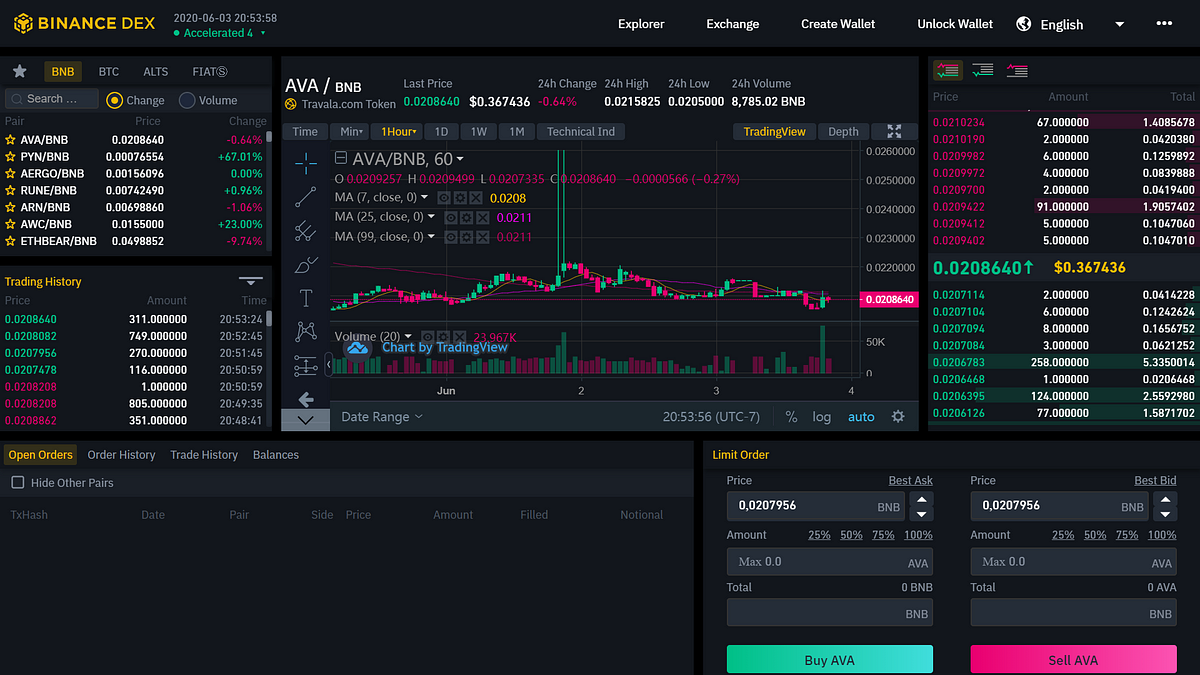The height and width of the screenshot is (675, 1200).
Task: Click the Sell AVA button
Action: coord(1074,660)
